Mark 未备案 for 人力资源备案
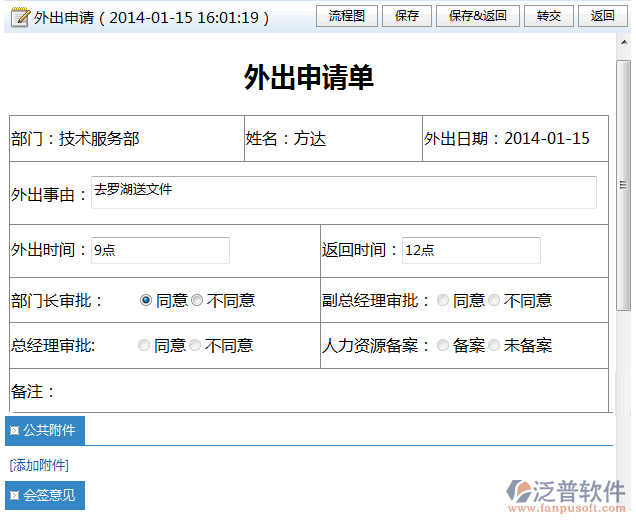 click(494, 345)
